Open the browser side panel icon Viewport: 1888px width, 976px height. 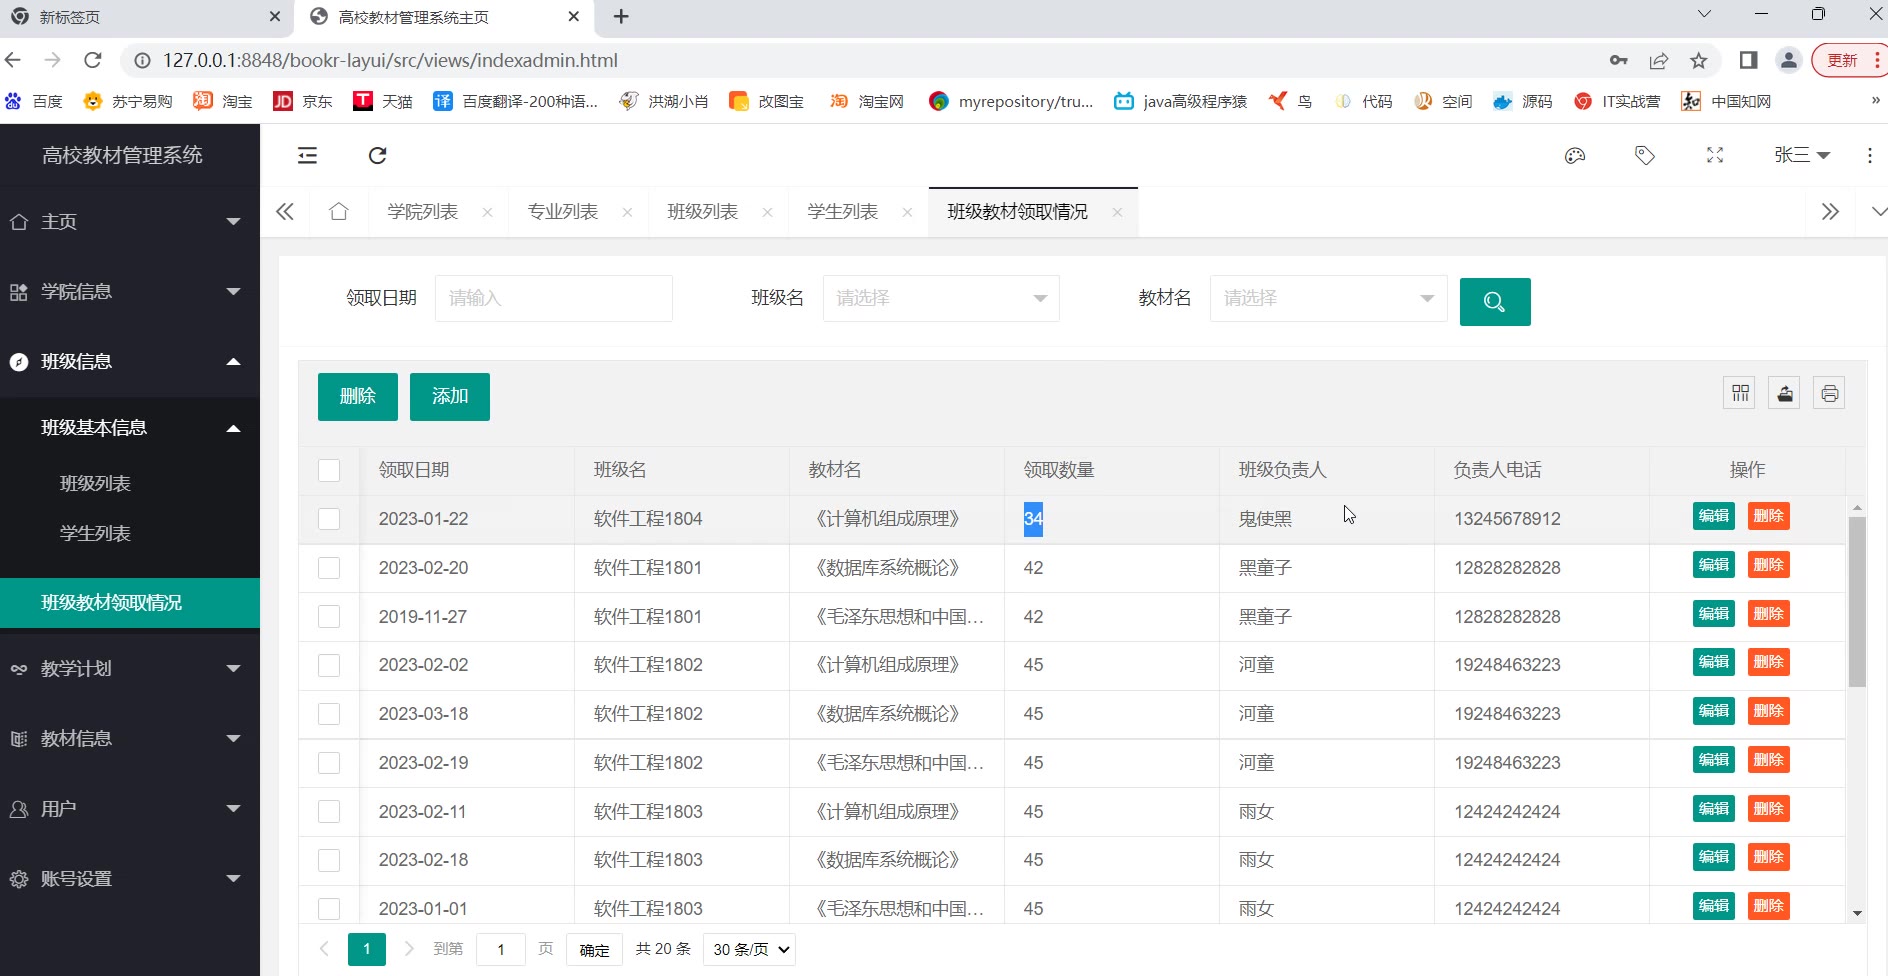[1748, 60]
